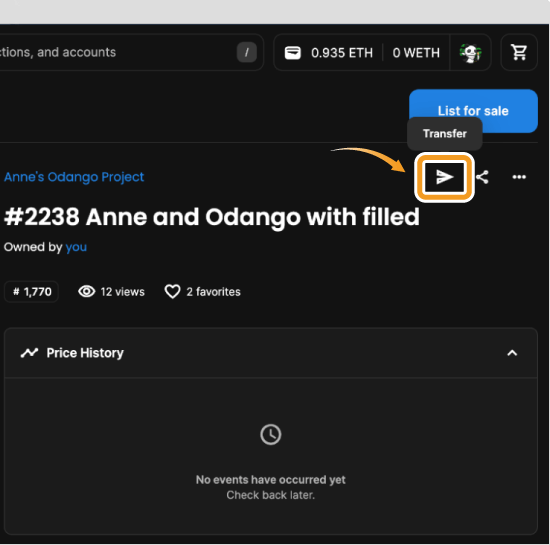Click the wallet card icon
Screen dimensions: 550x545
click(x=293, y=53)
